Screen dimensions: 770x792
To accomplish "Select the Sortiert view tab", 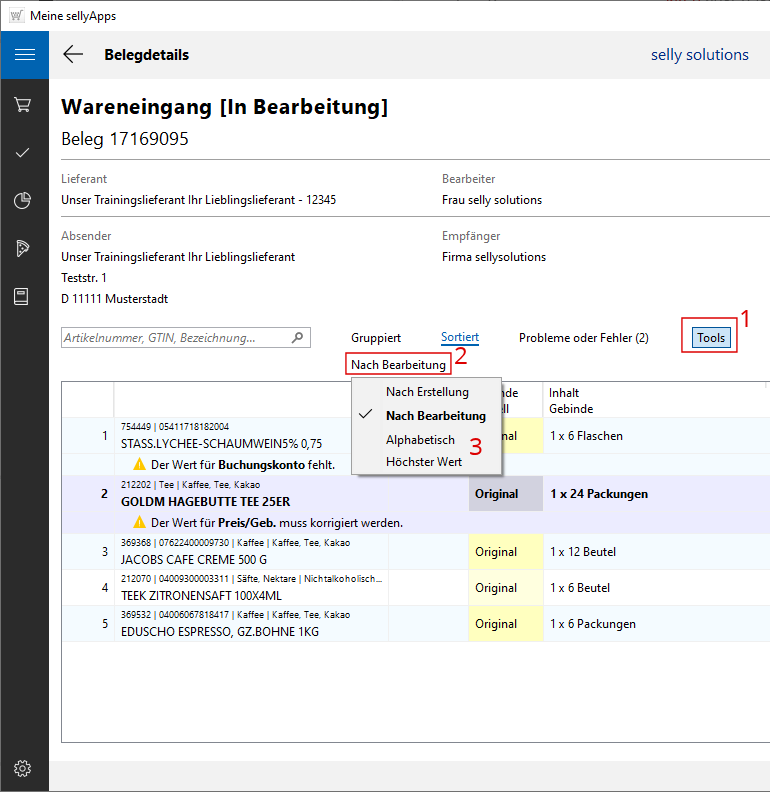I will [x=460, y=338].
